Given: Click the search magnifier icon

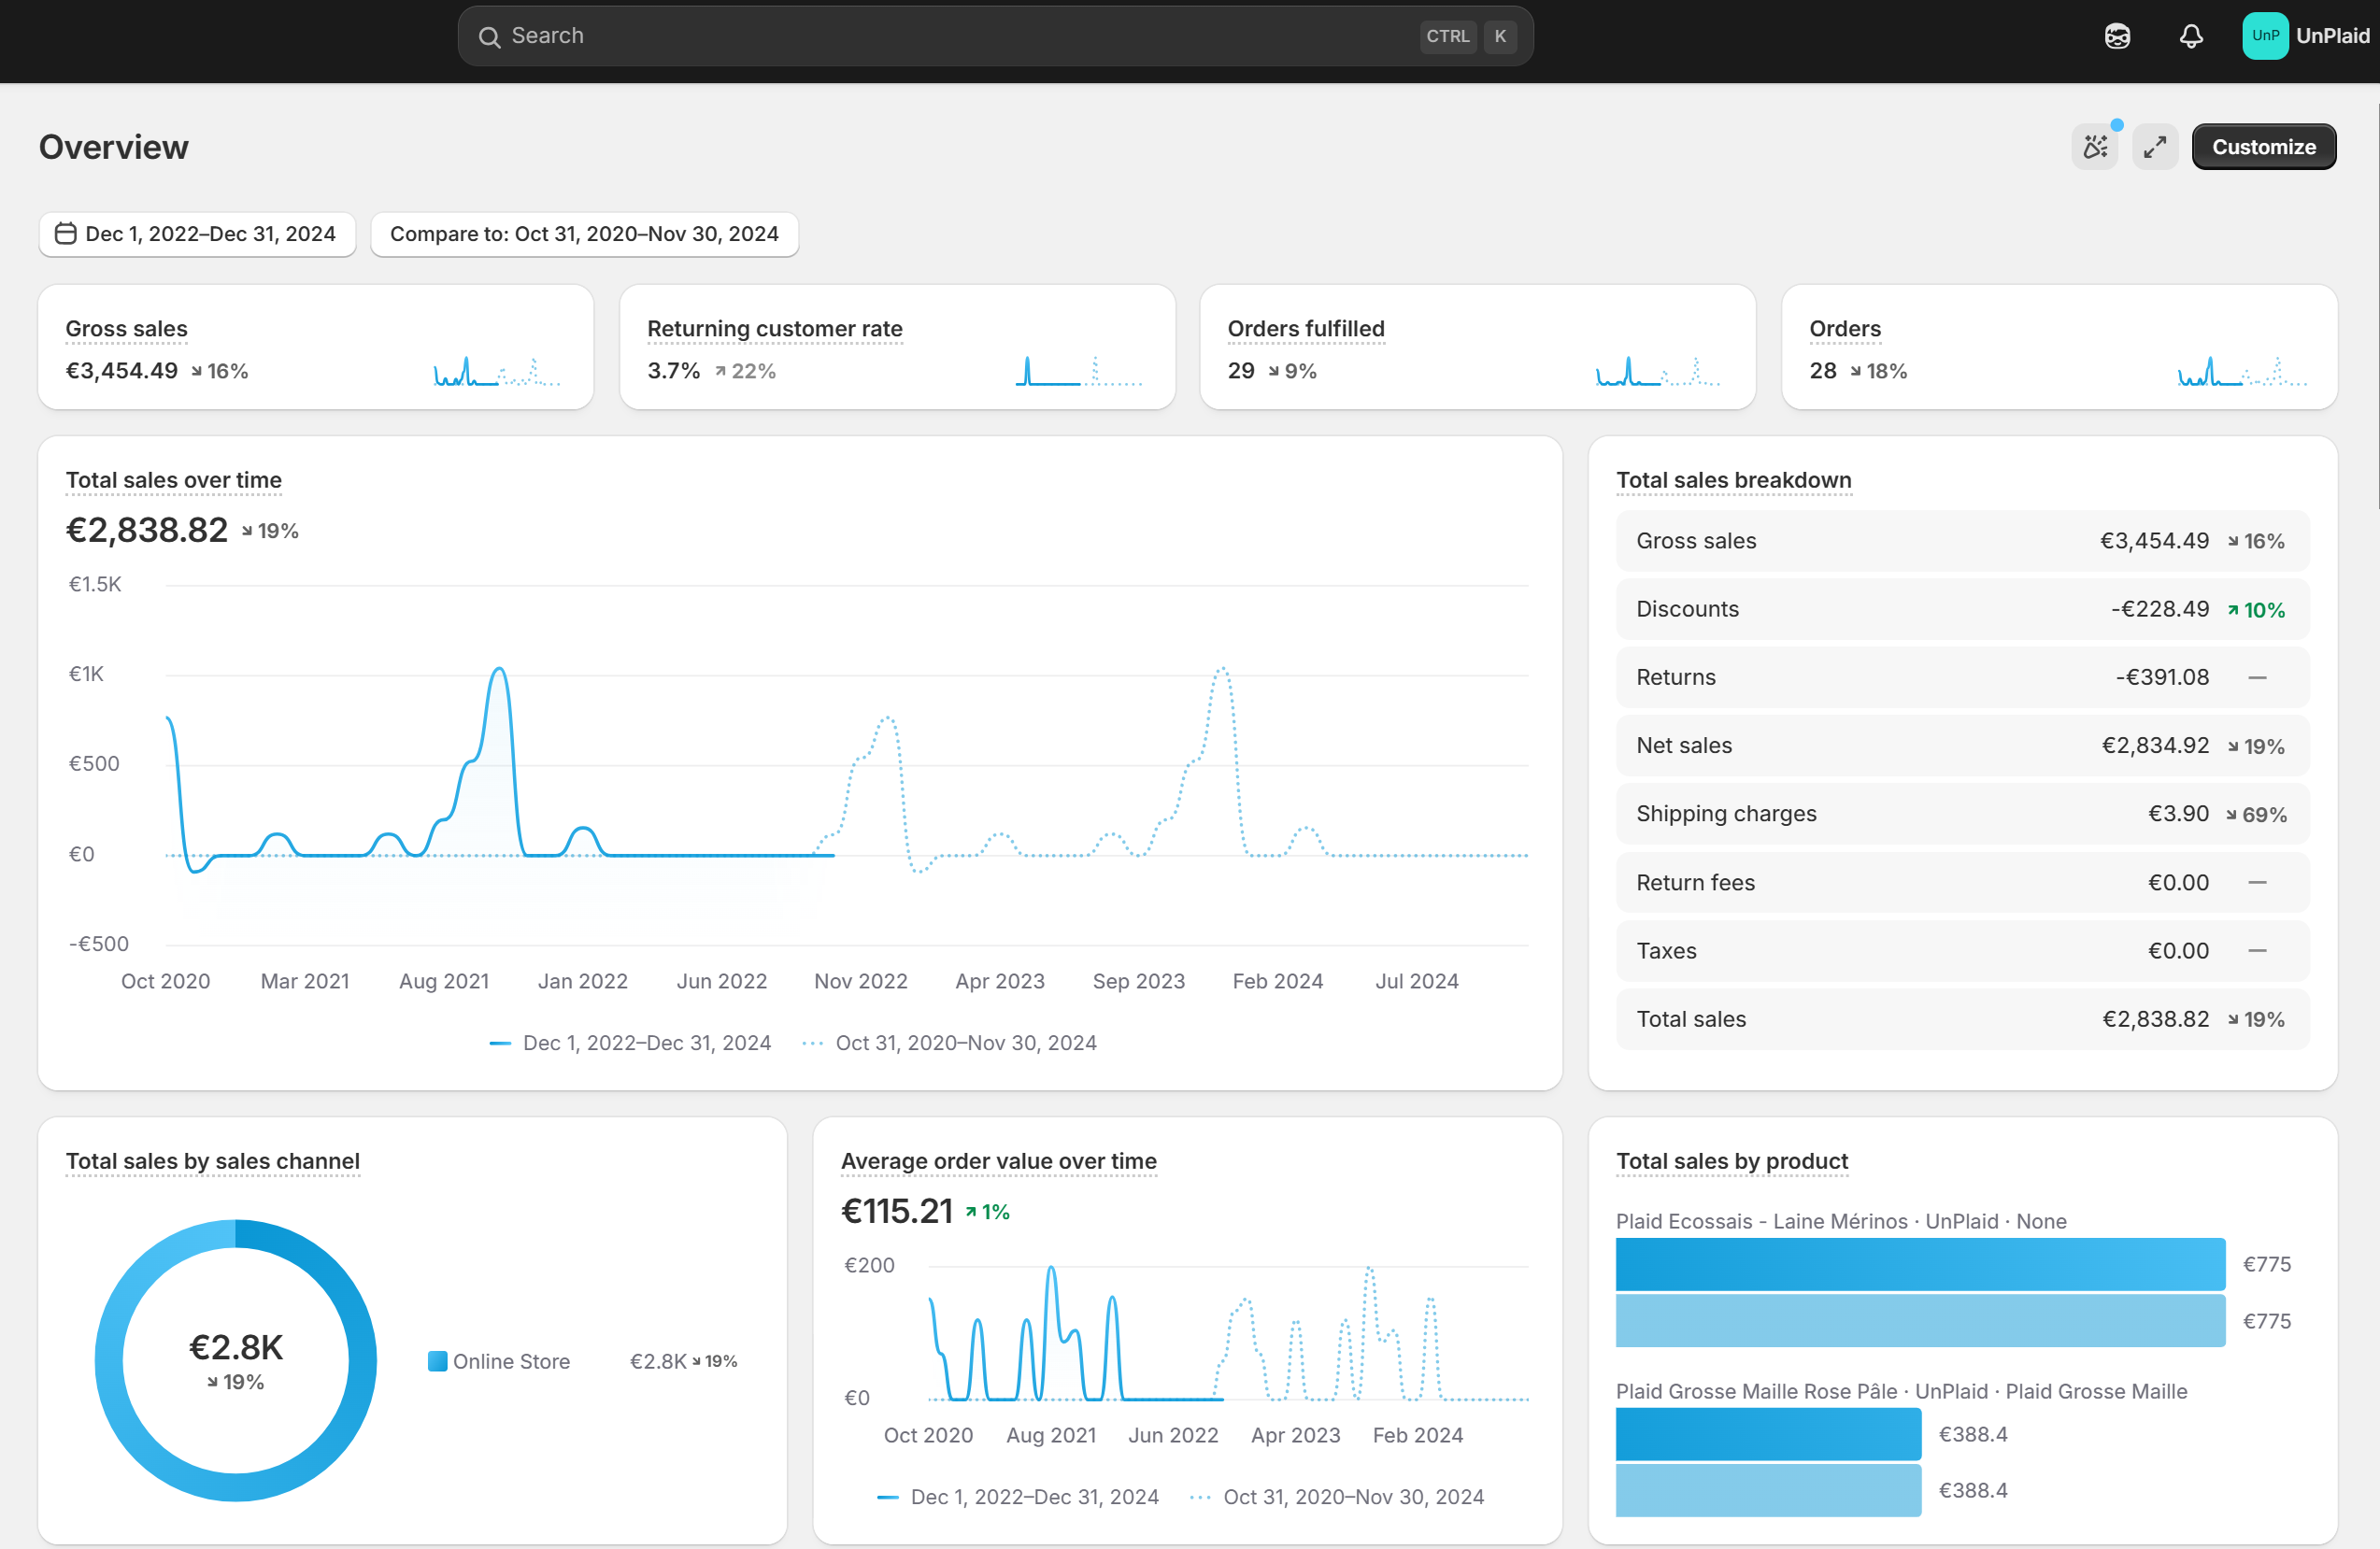Looking at the screenshot, I should (489, 37).
